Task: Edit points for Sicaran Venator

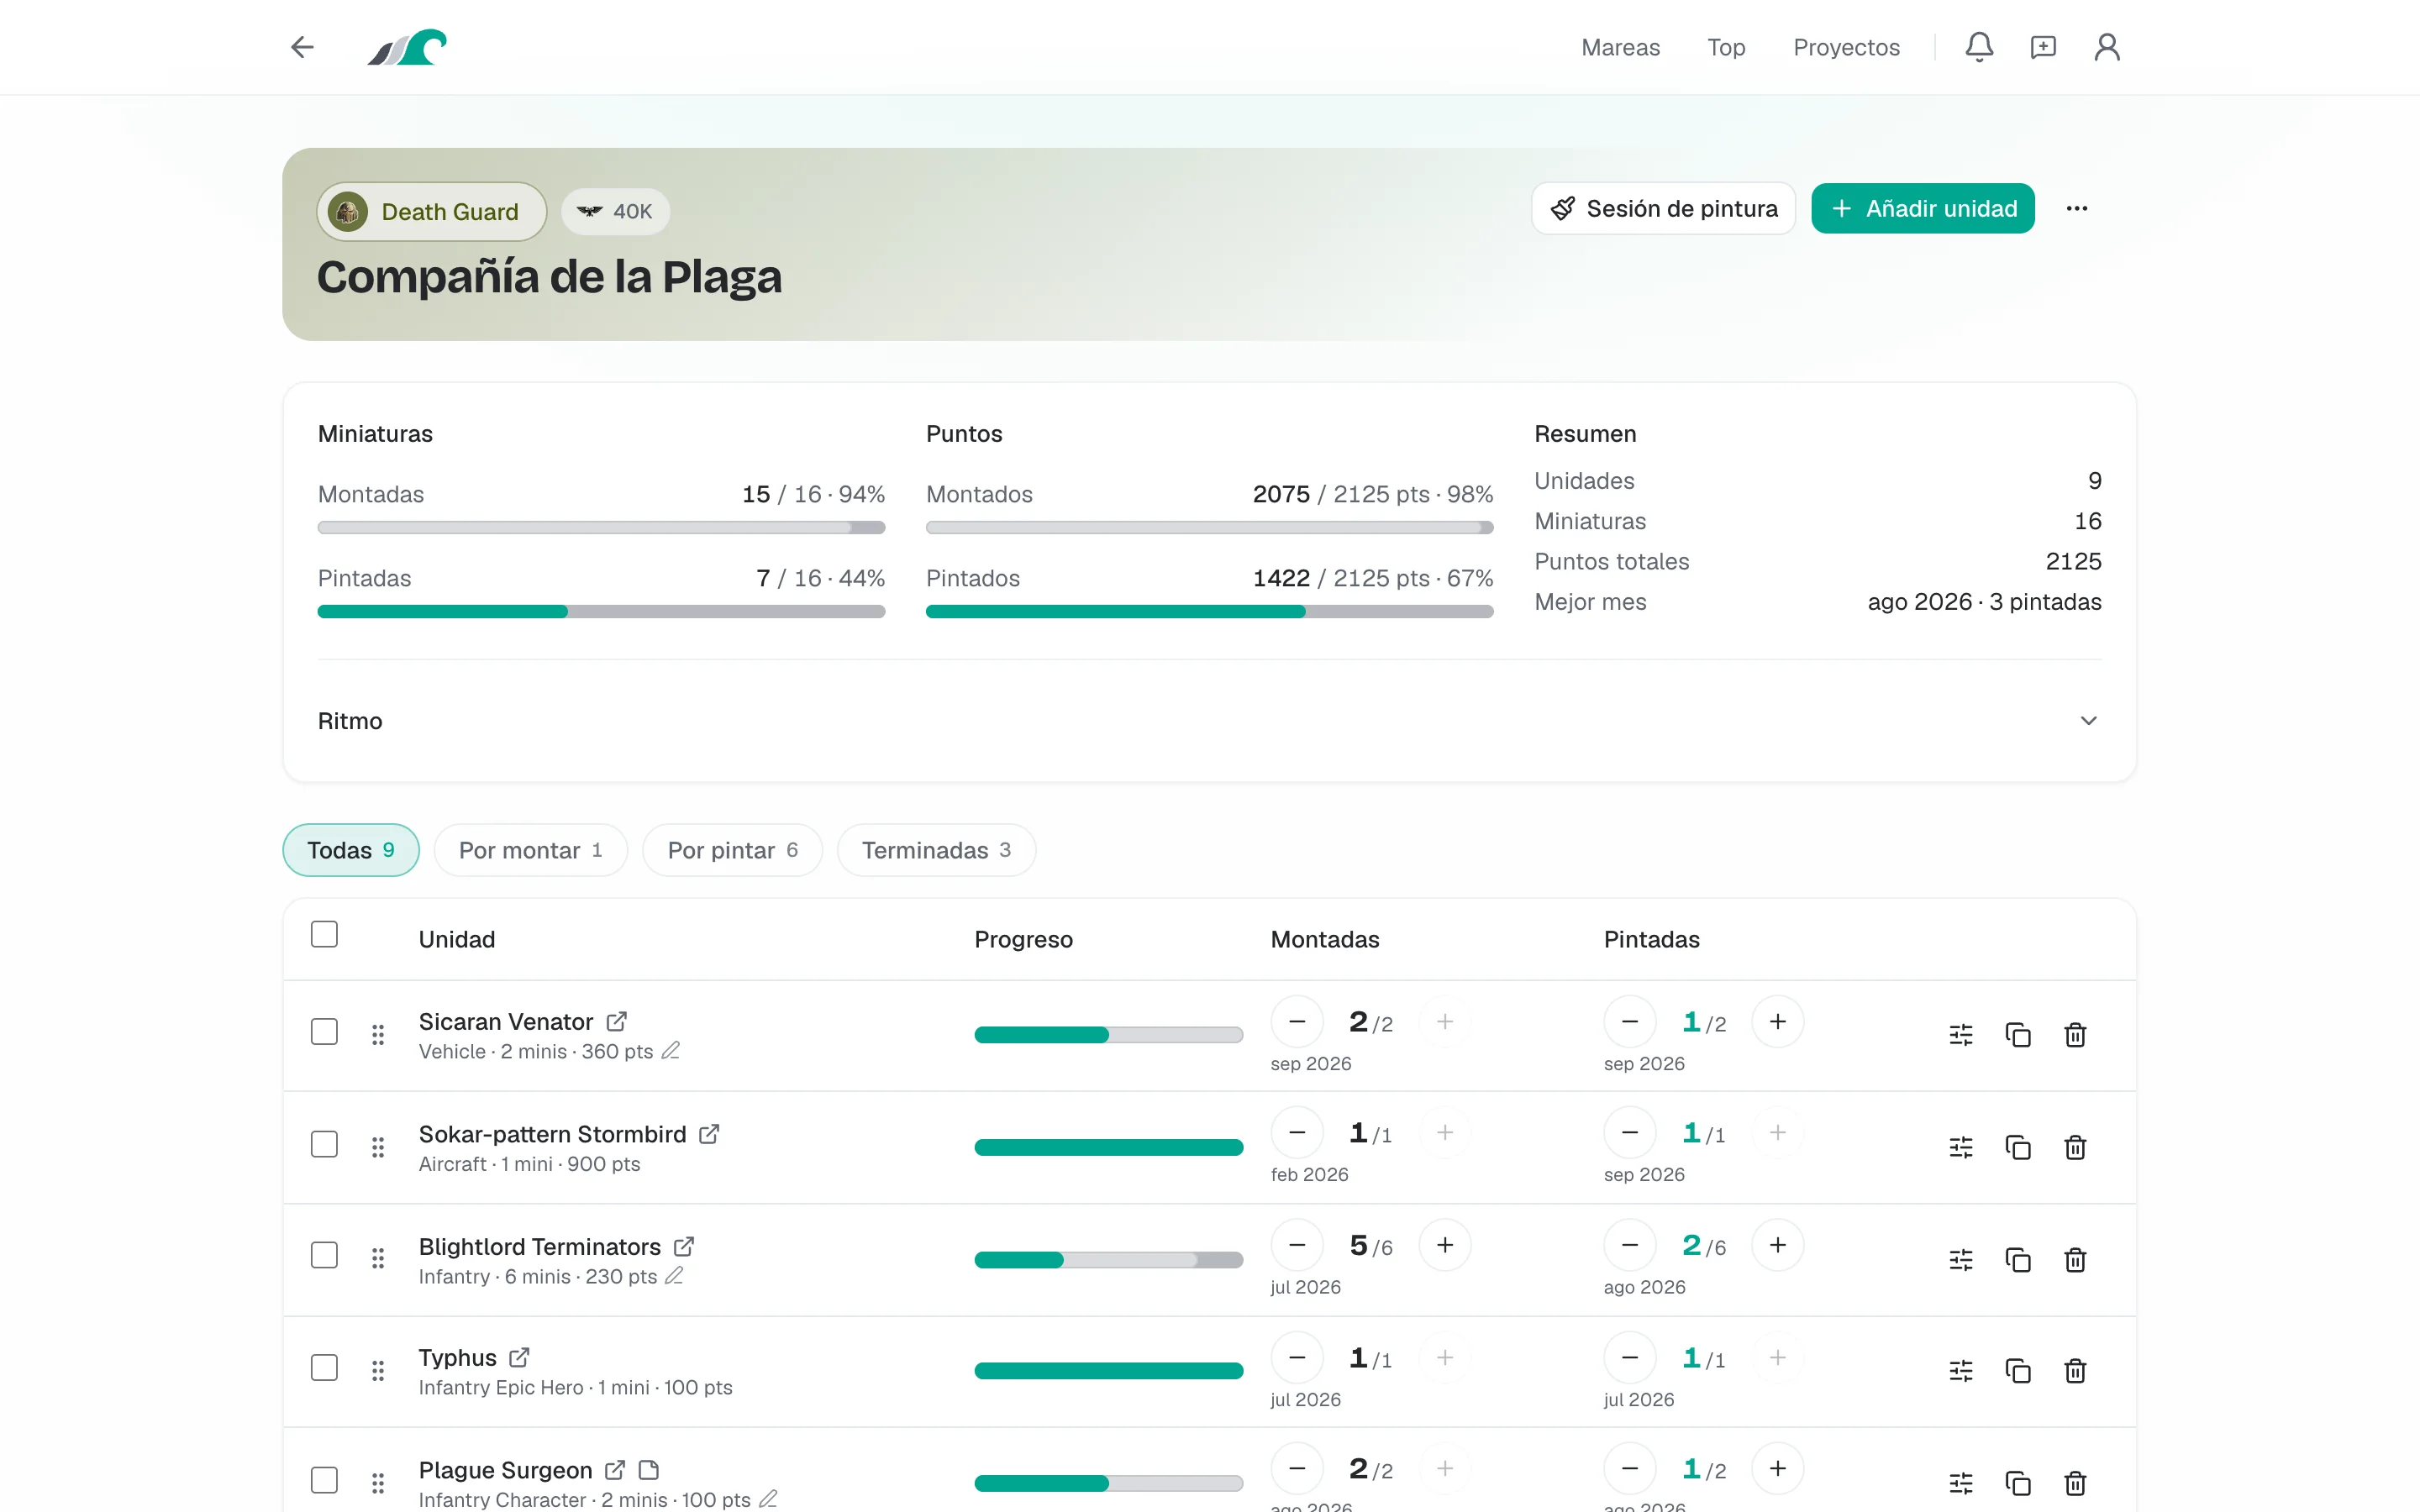Action: click(671, 1051)
